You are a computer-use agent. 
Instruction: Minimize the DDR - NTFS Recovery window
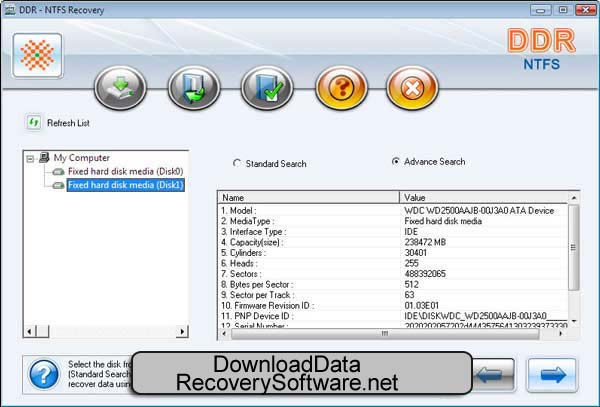(x=540, y=10)
